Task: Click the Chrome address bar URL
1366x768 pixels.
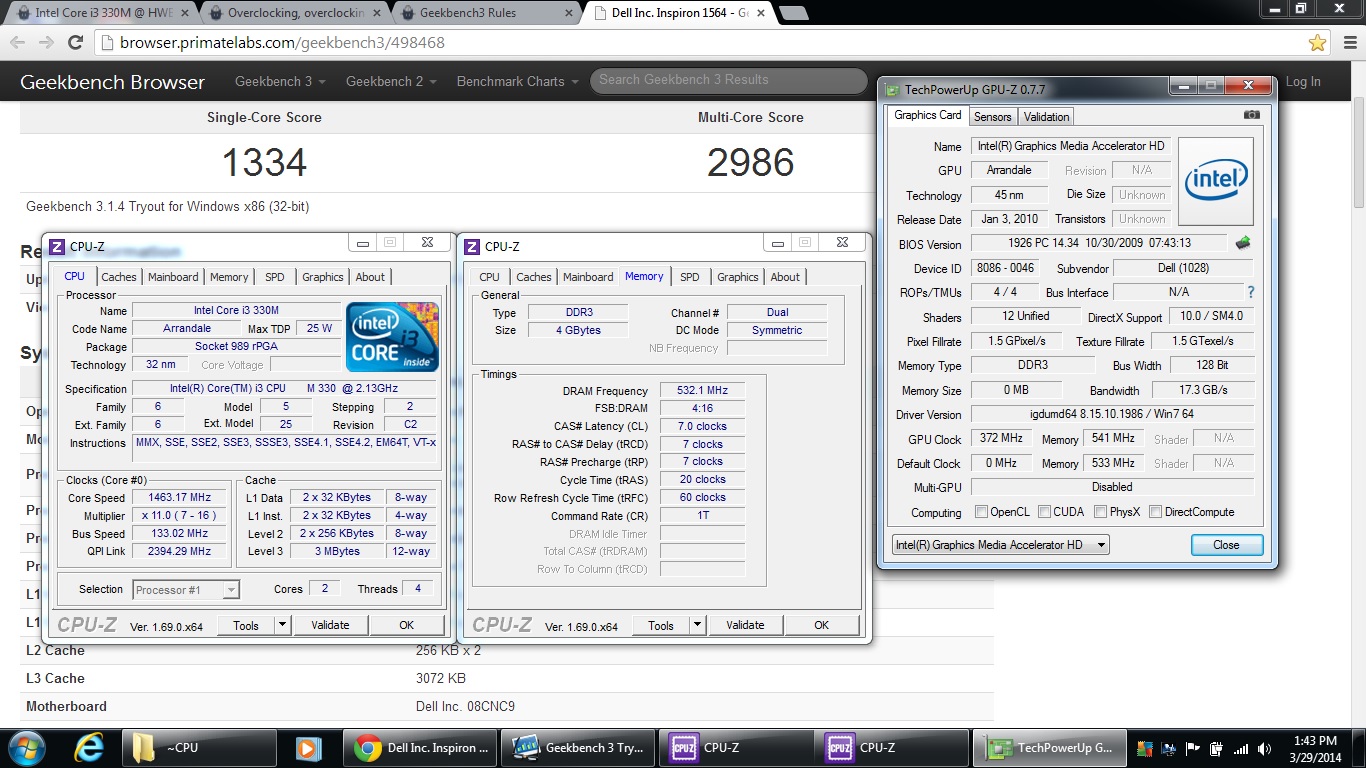Action: point(282,43)
